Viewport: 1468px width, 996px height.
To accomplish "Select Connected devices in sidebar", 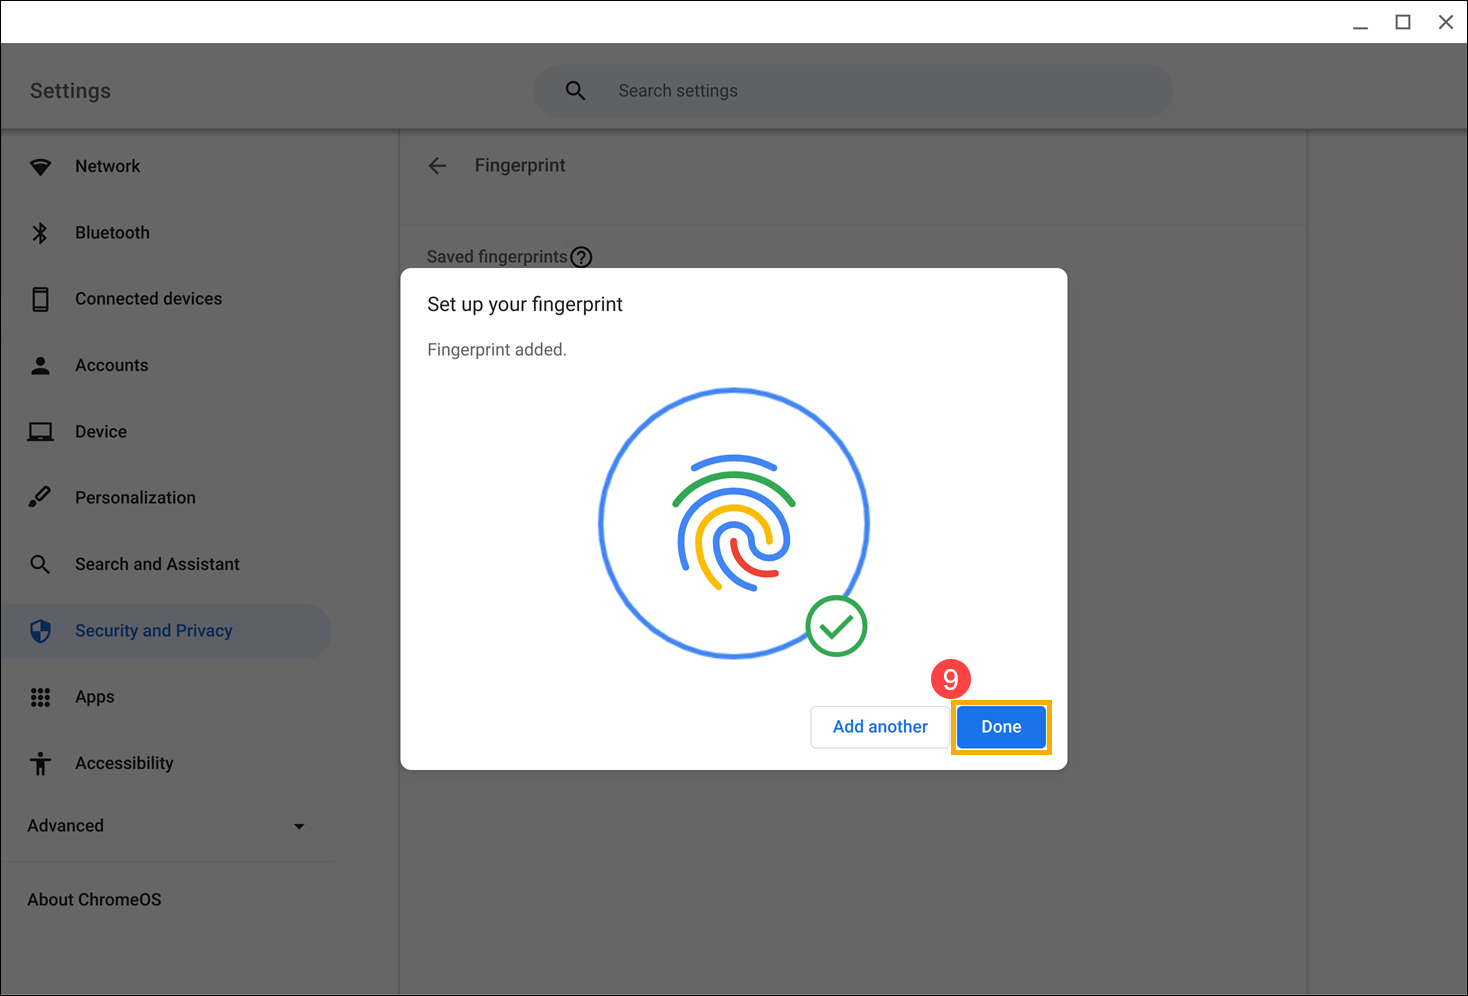I will (165, 299).
